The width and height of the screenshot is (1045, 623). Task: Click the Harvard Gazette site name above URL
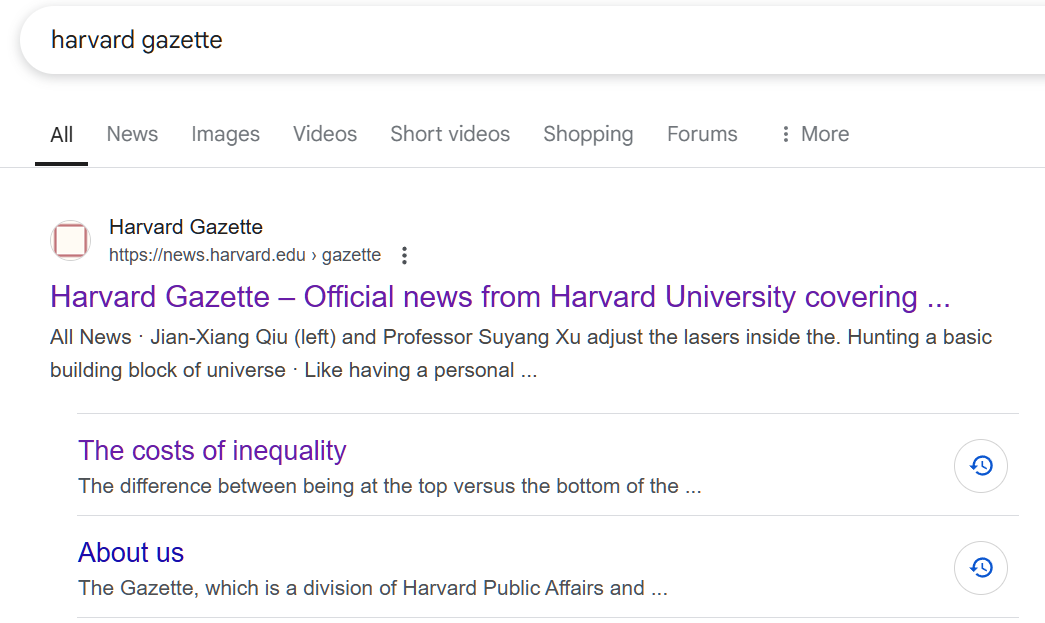pos(186,227)
